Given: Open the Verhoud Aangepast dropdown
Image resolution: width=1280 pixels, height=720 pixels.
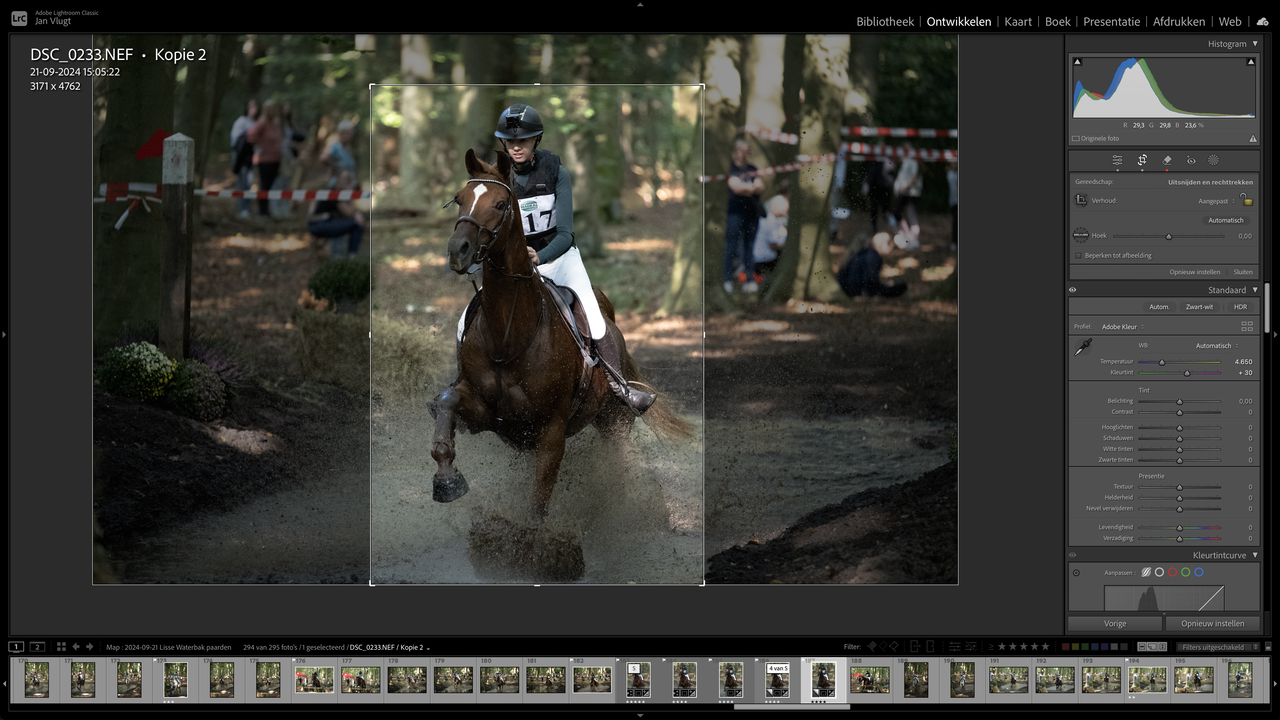Looking at the screenshot, I should pos(1217,201).
